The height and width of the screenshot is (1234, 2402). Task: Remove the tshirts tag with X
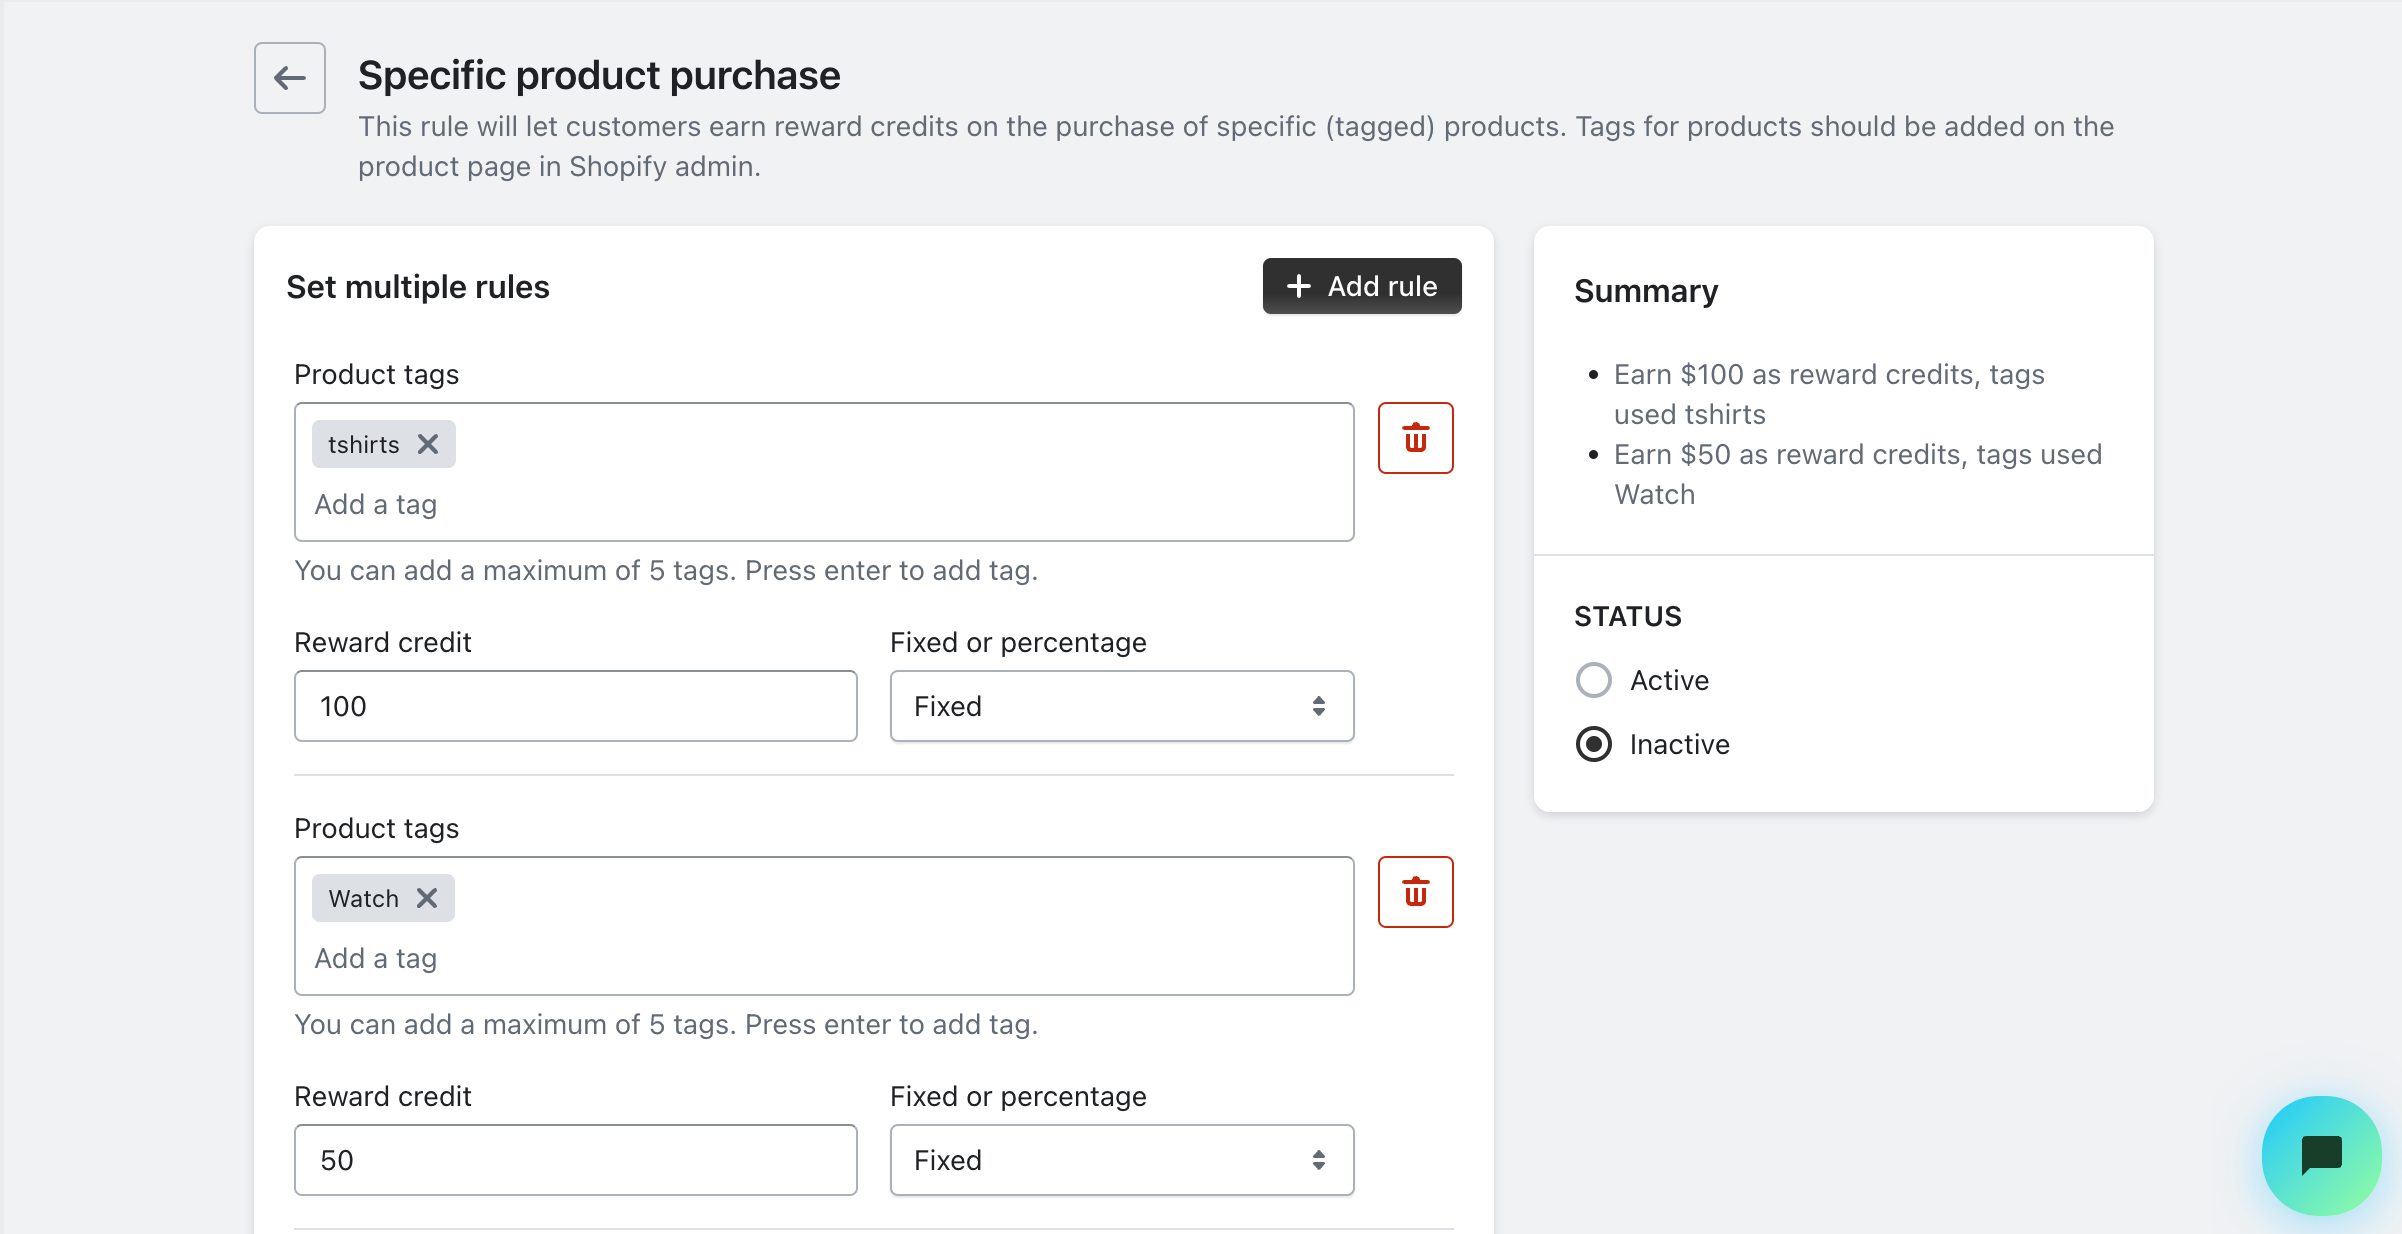pos(428,444)
